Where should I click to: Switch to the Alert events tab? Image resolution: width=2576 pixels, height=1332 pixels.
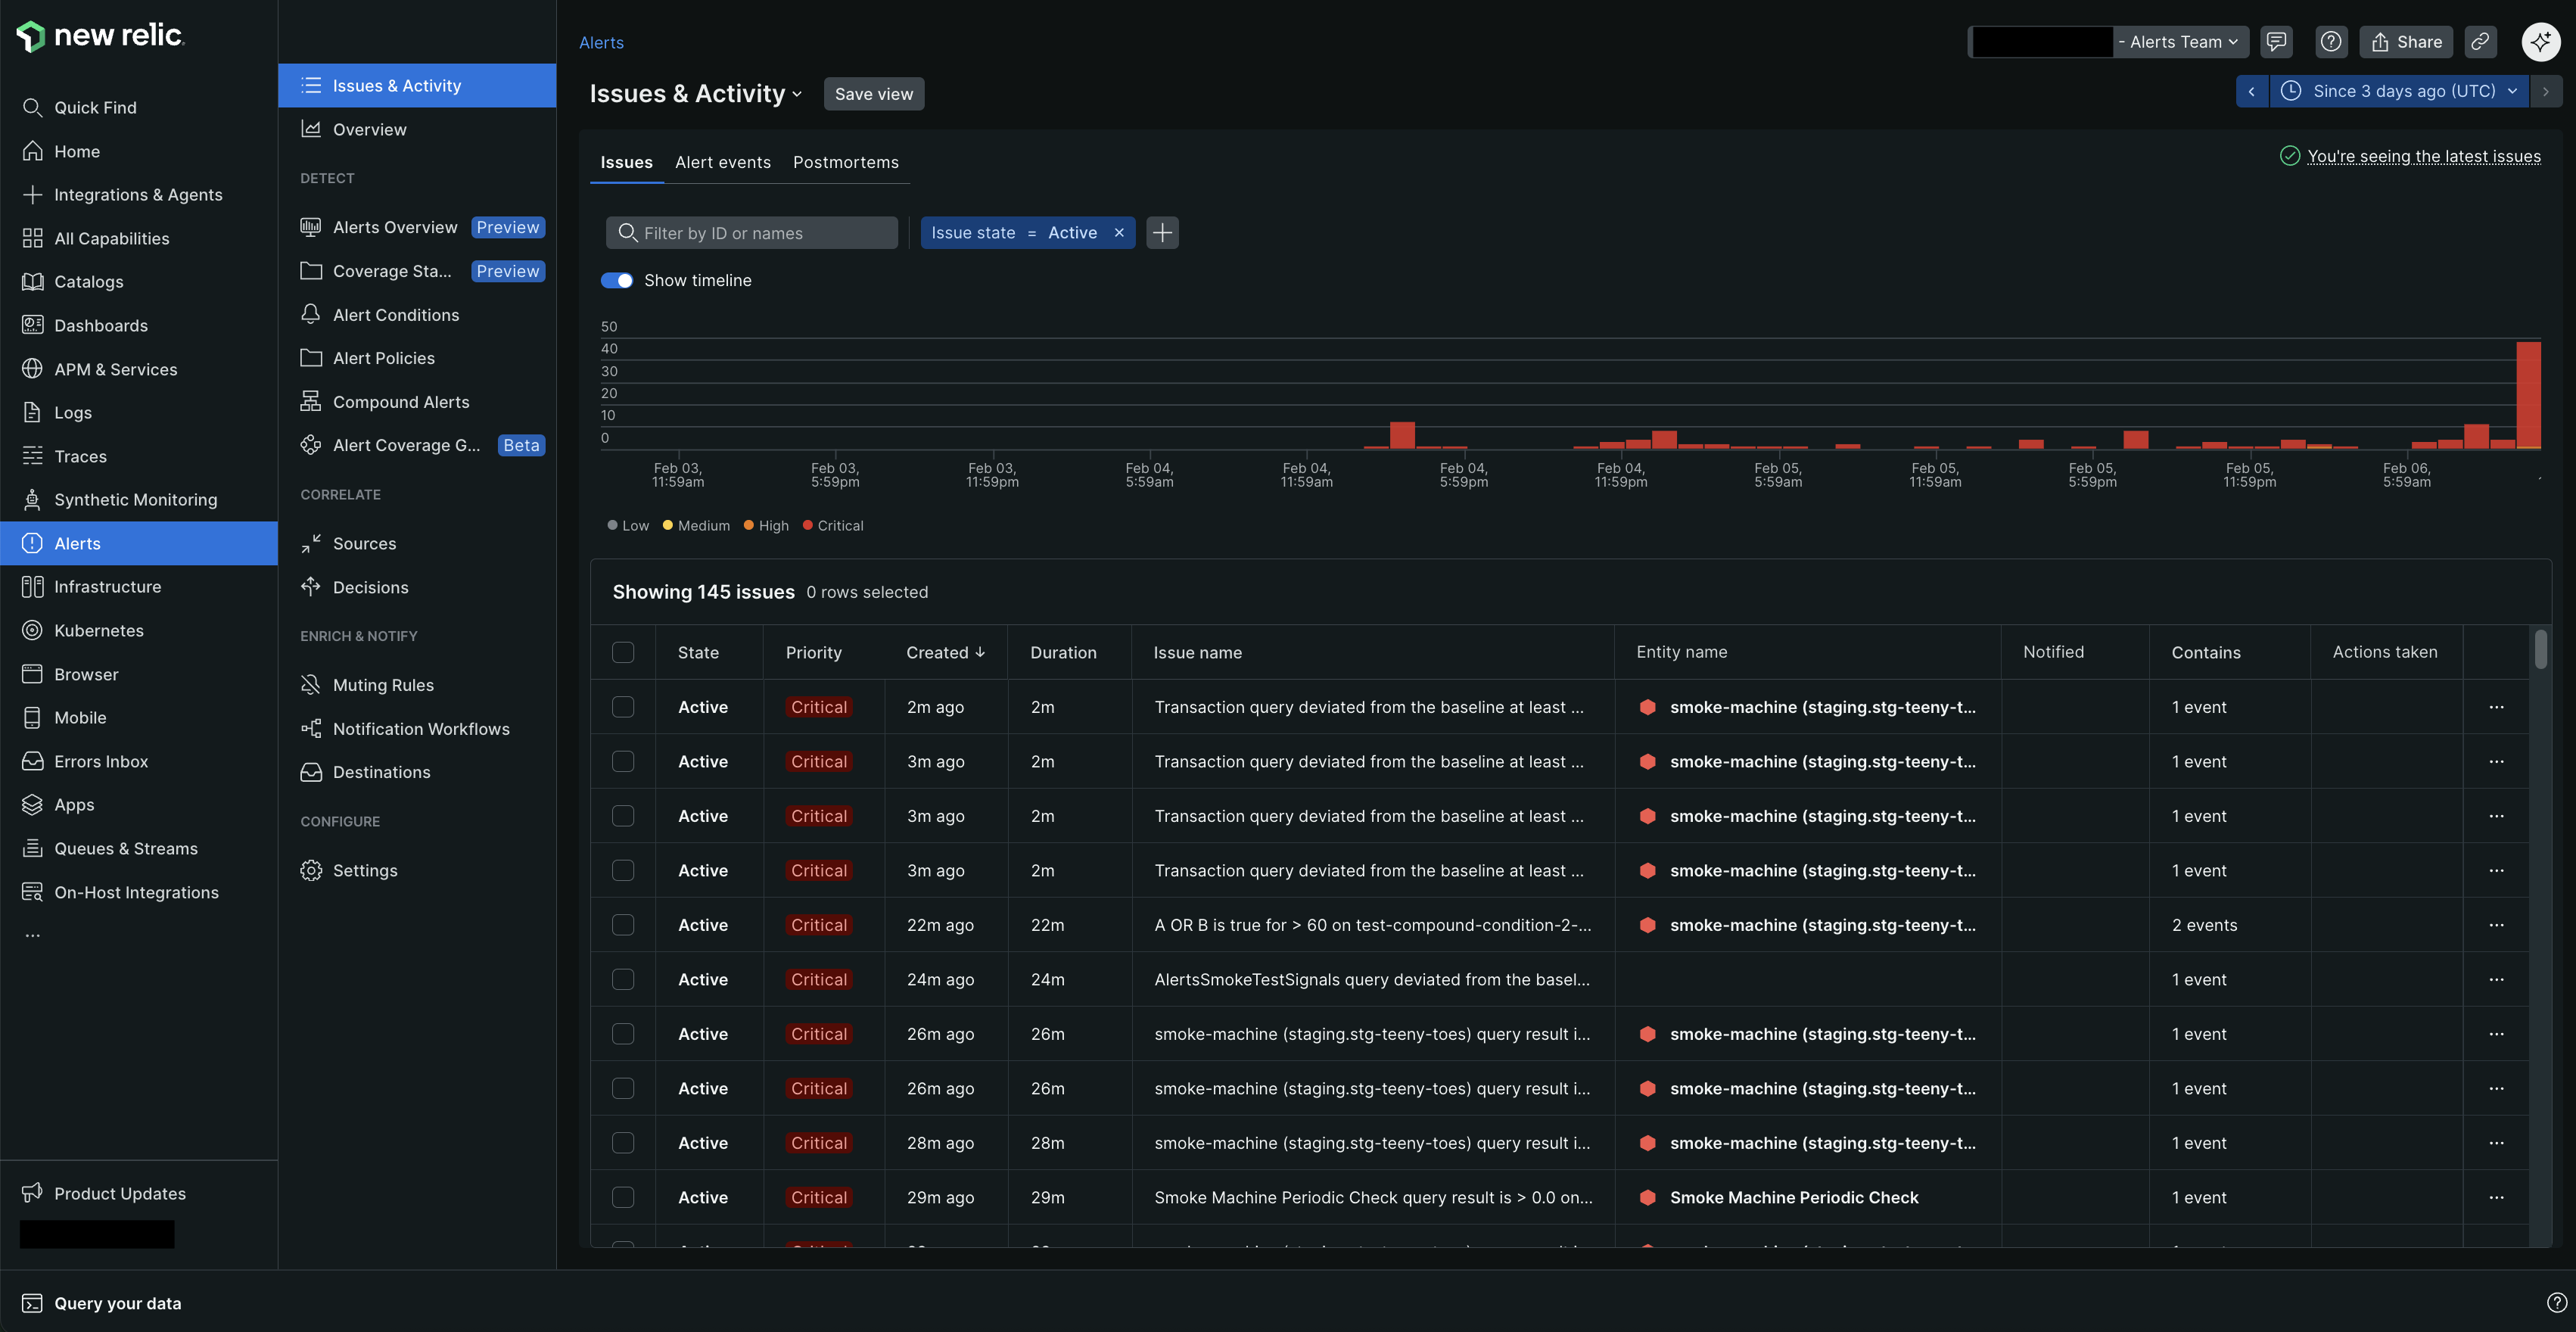[x=723, y=162]
